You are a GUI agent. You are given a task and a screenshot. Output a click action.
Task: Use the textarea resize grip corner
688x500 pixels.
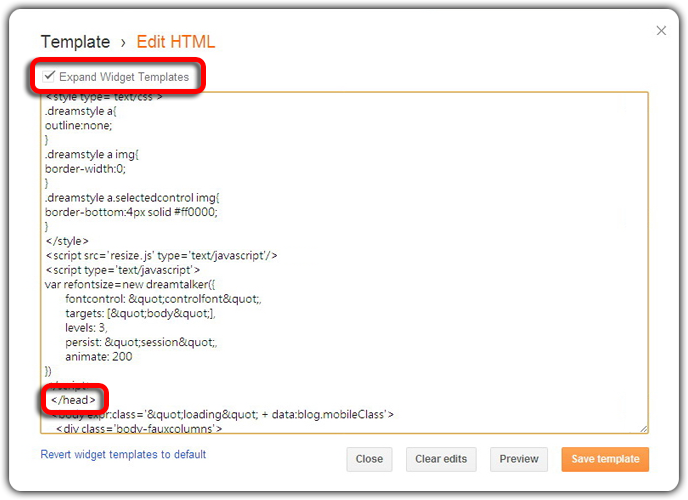[643, 429]
